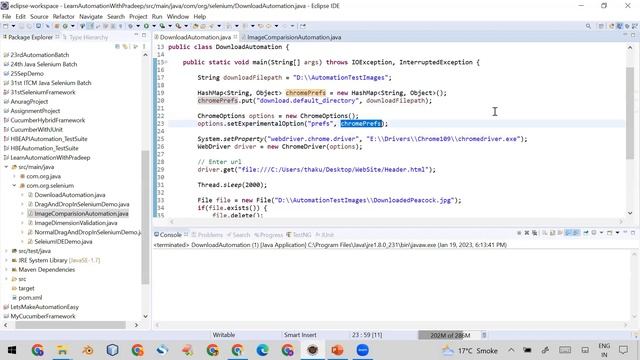Click the Display Selected Console icon
This screenshot has width=640, height=360.
[594, 233]
